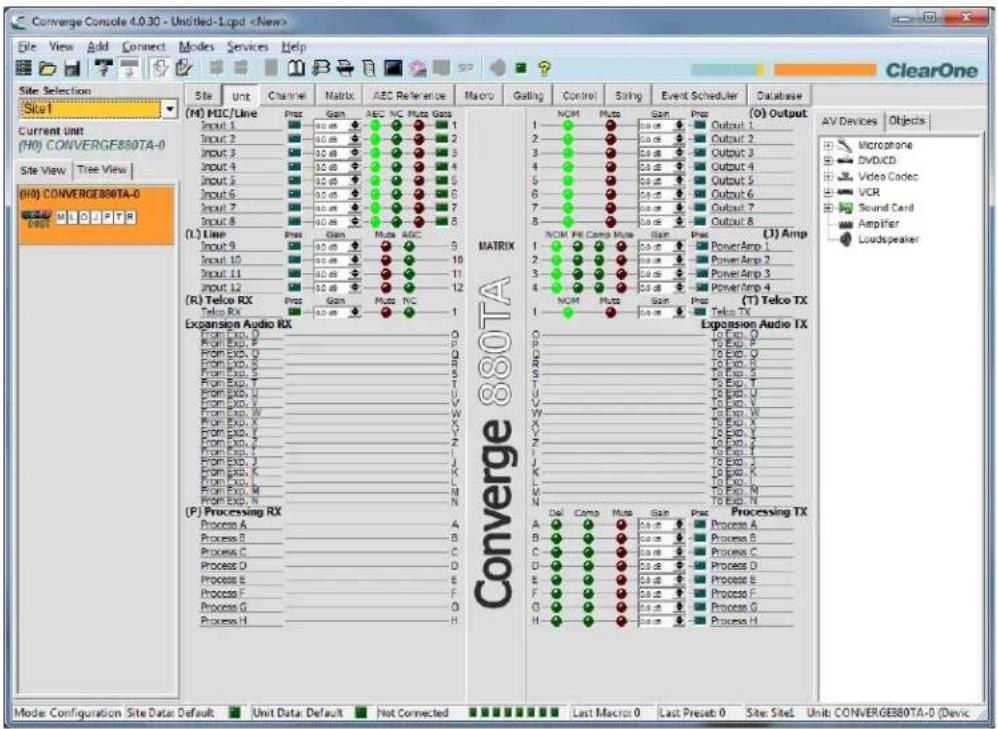Viewport: 998px width, 729px height.
Task: Click the Input 1 Gate indicator
Action: click(x=442, y=125)
